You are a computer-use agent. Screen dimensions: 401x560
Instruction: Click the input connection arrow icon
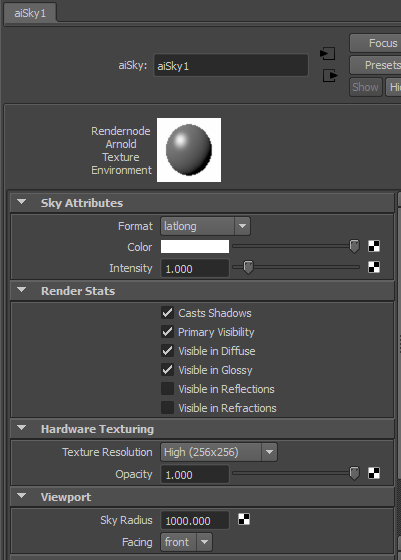pyautogui.click(x=327, y=54)
